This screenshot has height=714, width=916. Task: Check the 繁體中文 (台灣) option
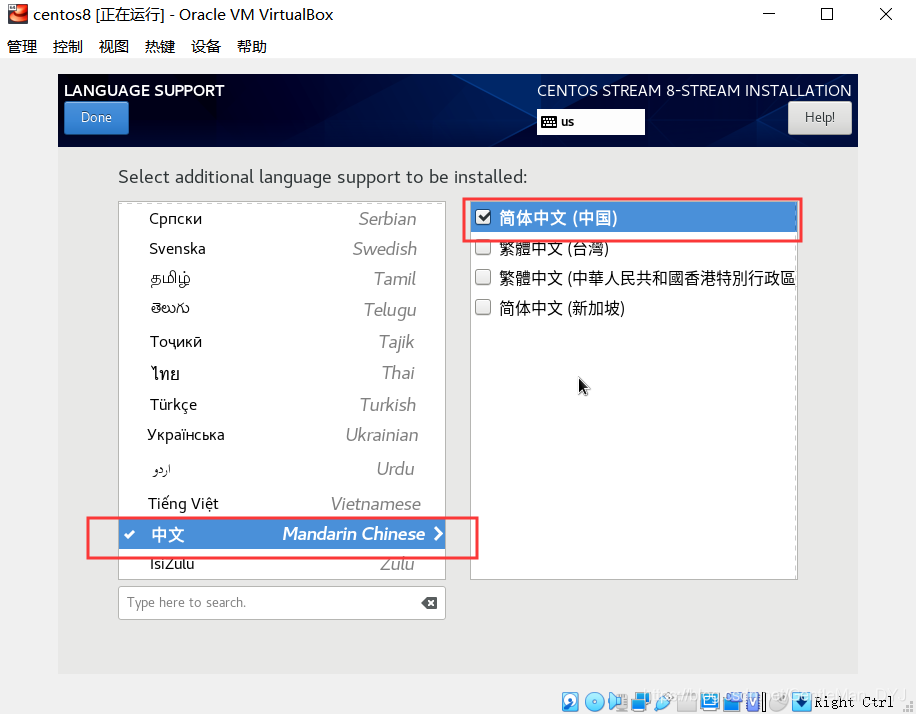(483, 247)
